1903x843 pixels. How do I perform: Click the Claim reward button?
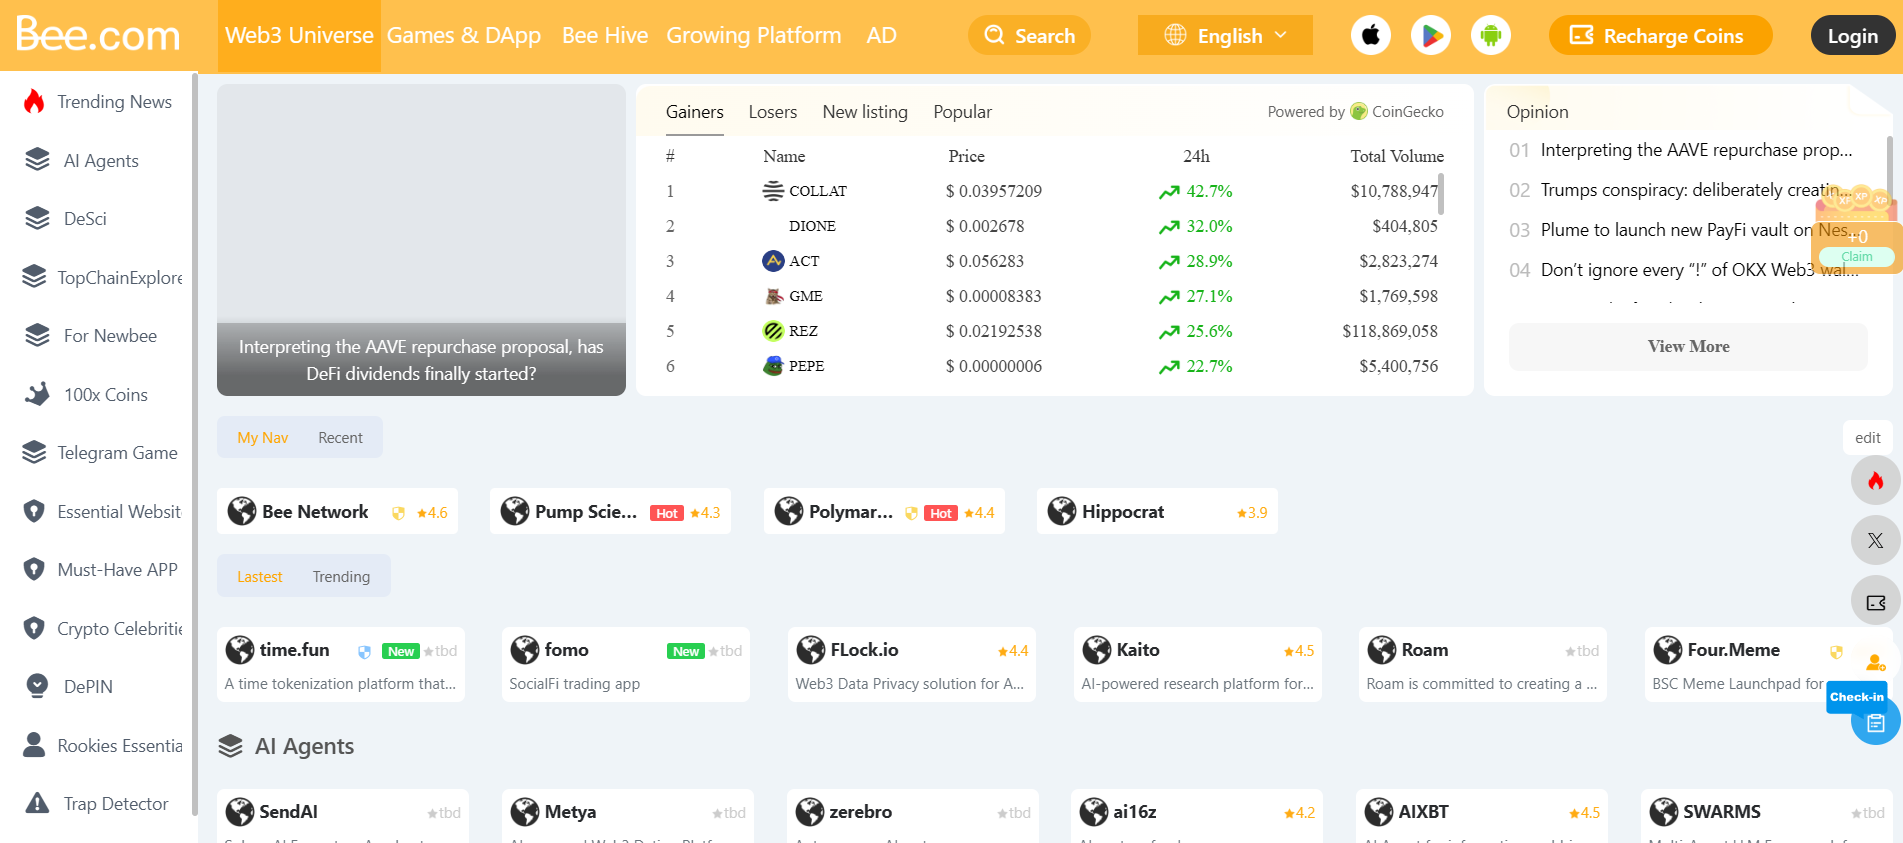[x=1856, y=257]
